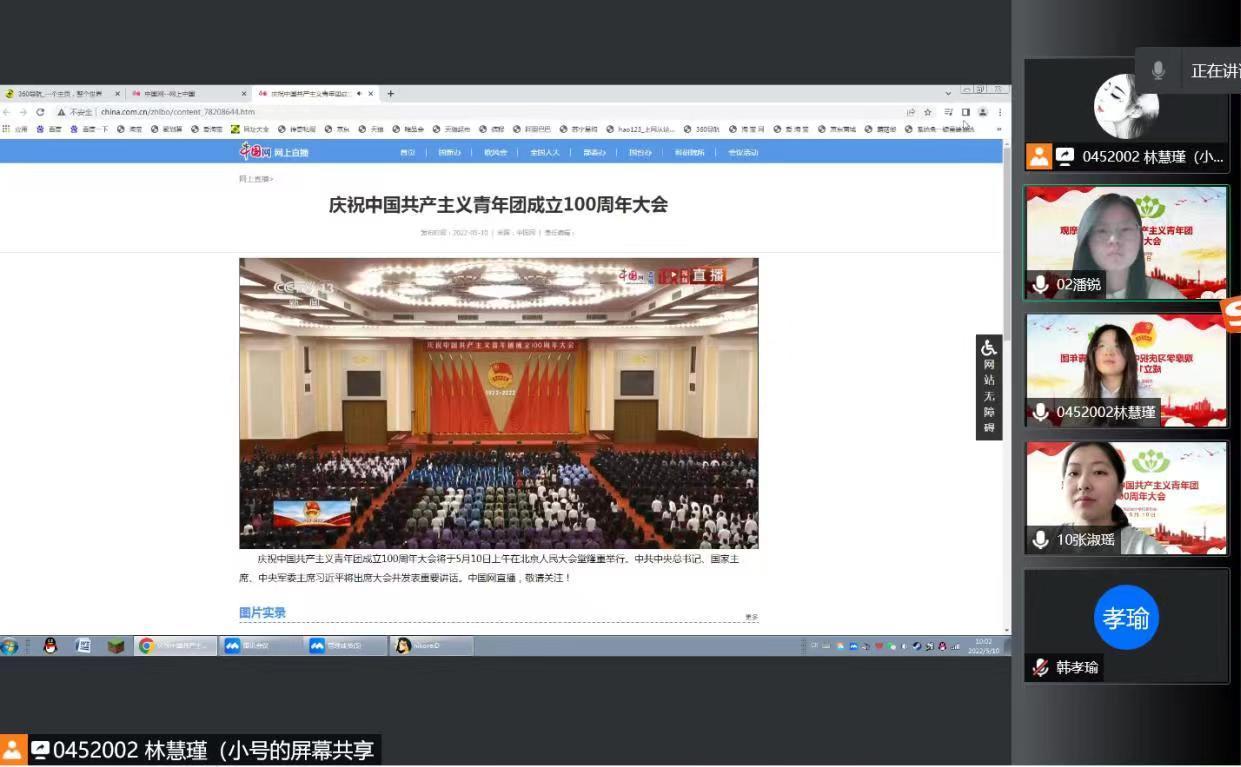Click the 图片实录 section heading

[262, 613]
